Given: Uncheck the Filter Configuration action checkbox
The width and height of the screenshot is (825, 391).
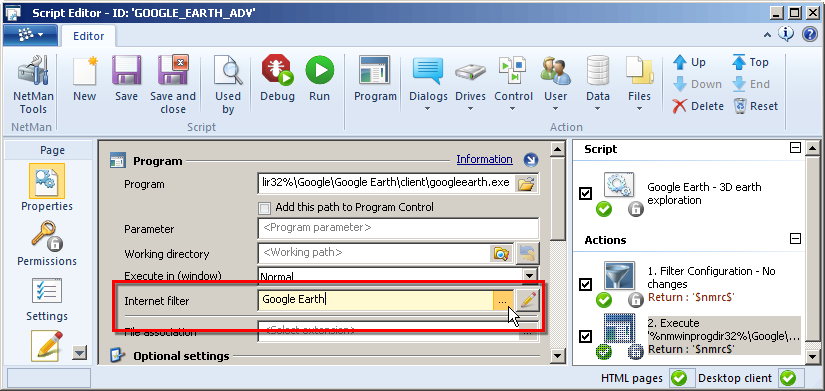Looking at the screenshot, I should pyautogui.click(x=585, y=284).
